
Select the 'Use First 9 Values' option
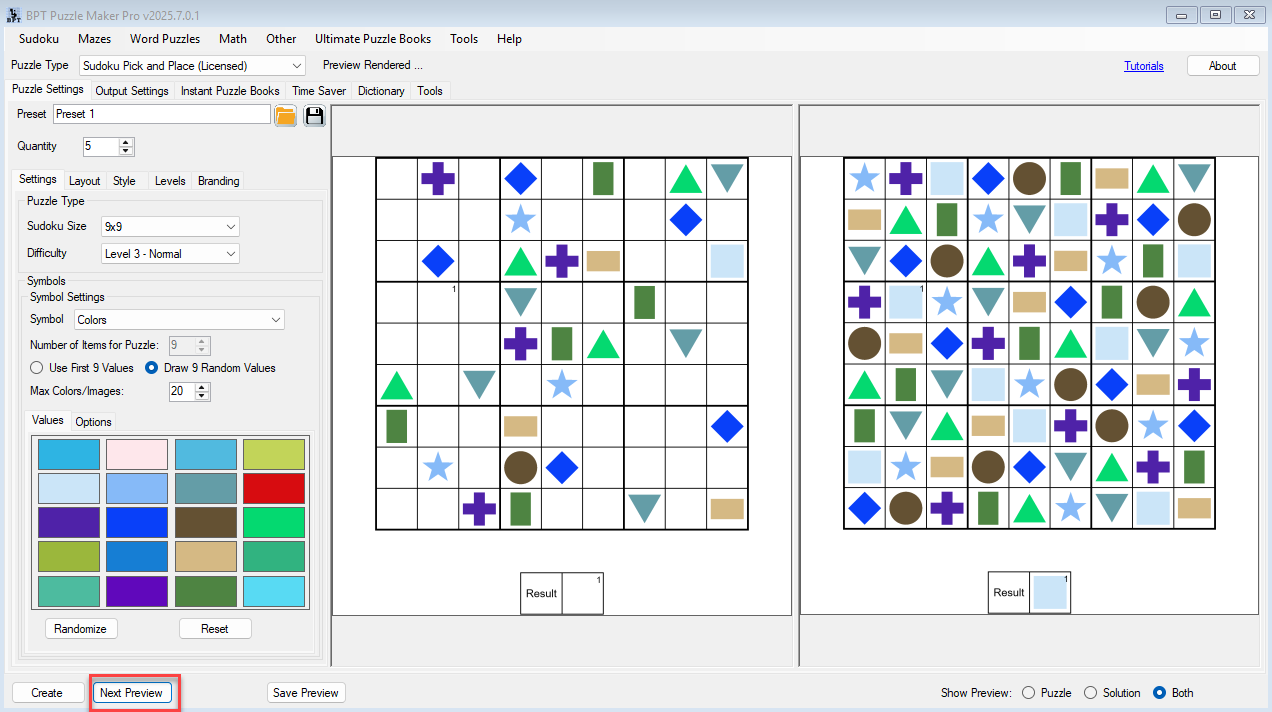tap(37, 368)
